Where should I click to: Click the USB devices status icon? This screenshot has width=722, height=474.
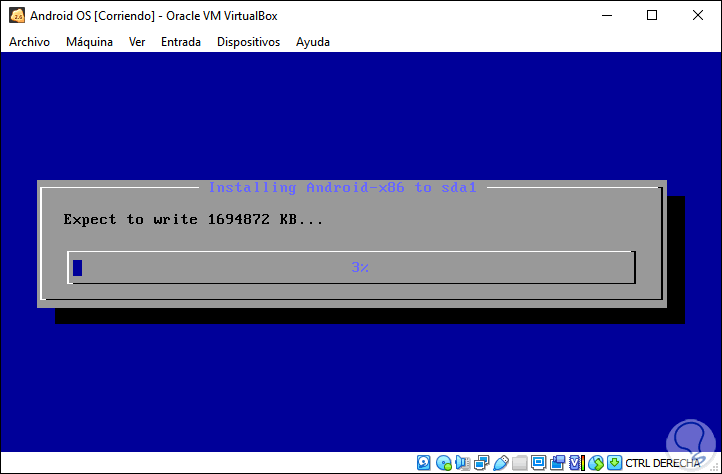coord(501,462)
